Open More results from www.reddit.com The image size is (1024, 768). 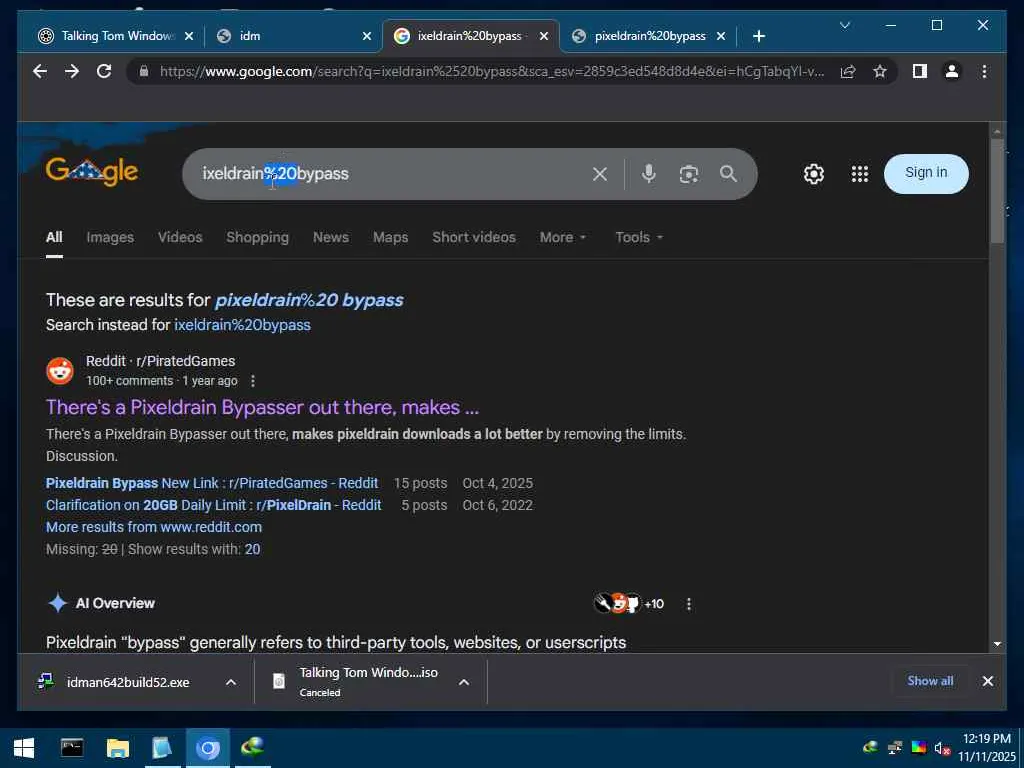(153, 527)
